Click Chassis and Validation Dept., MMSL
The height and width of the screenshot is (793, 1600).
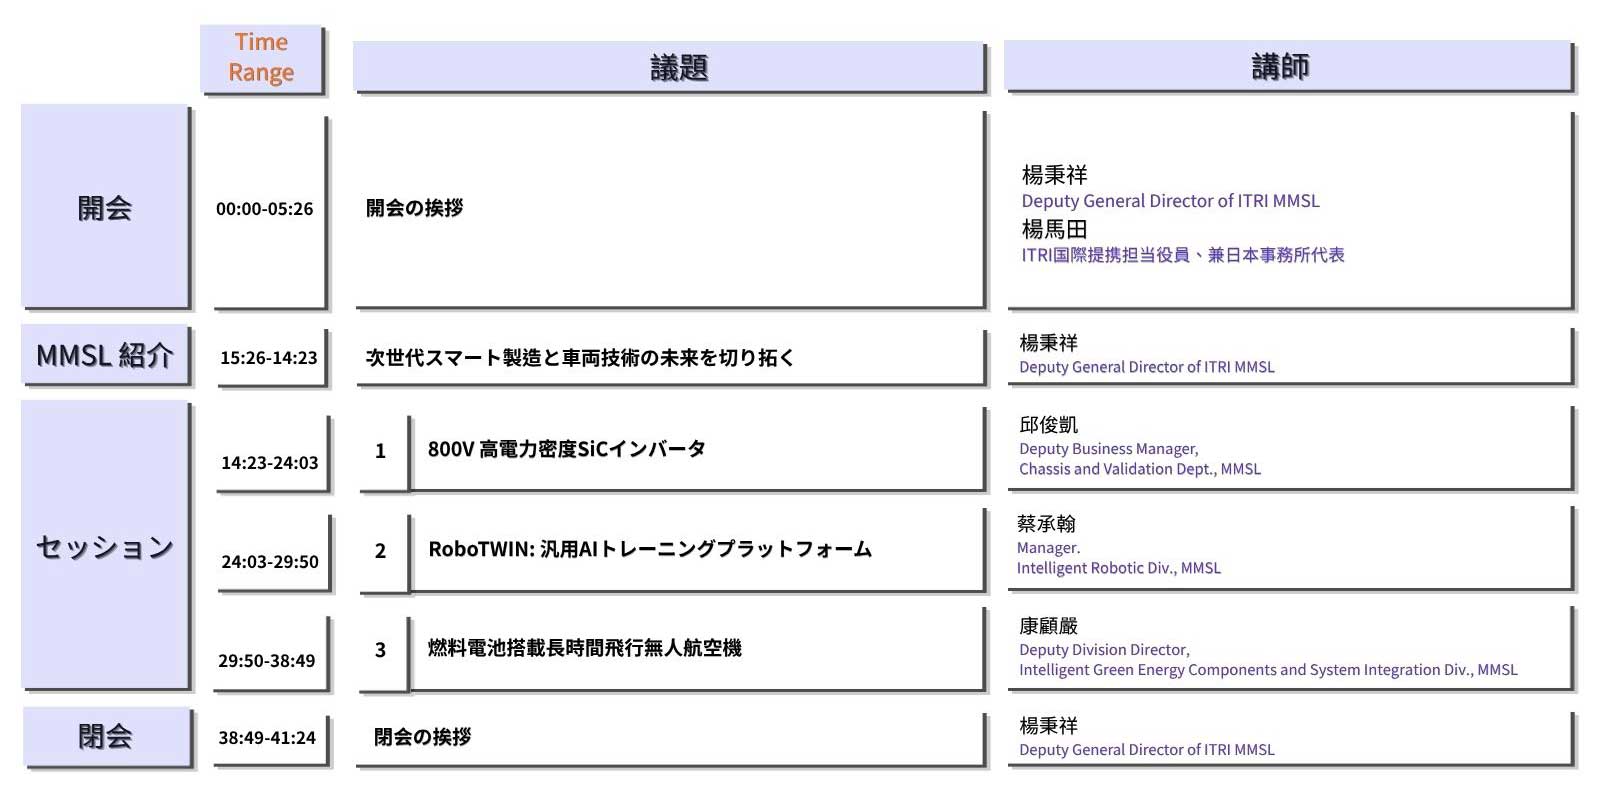(x=1140, y=469)
